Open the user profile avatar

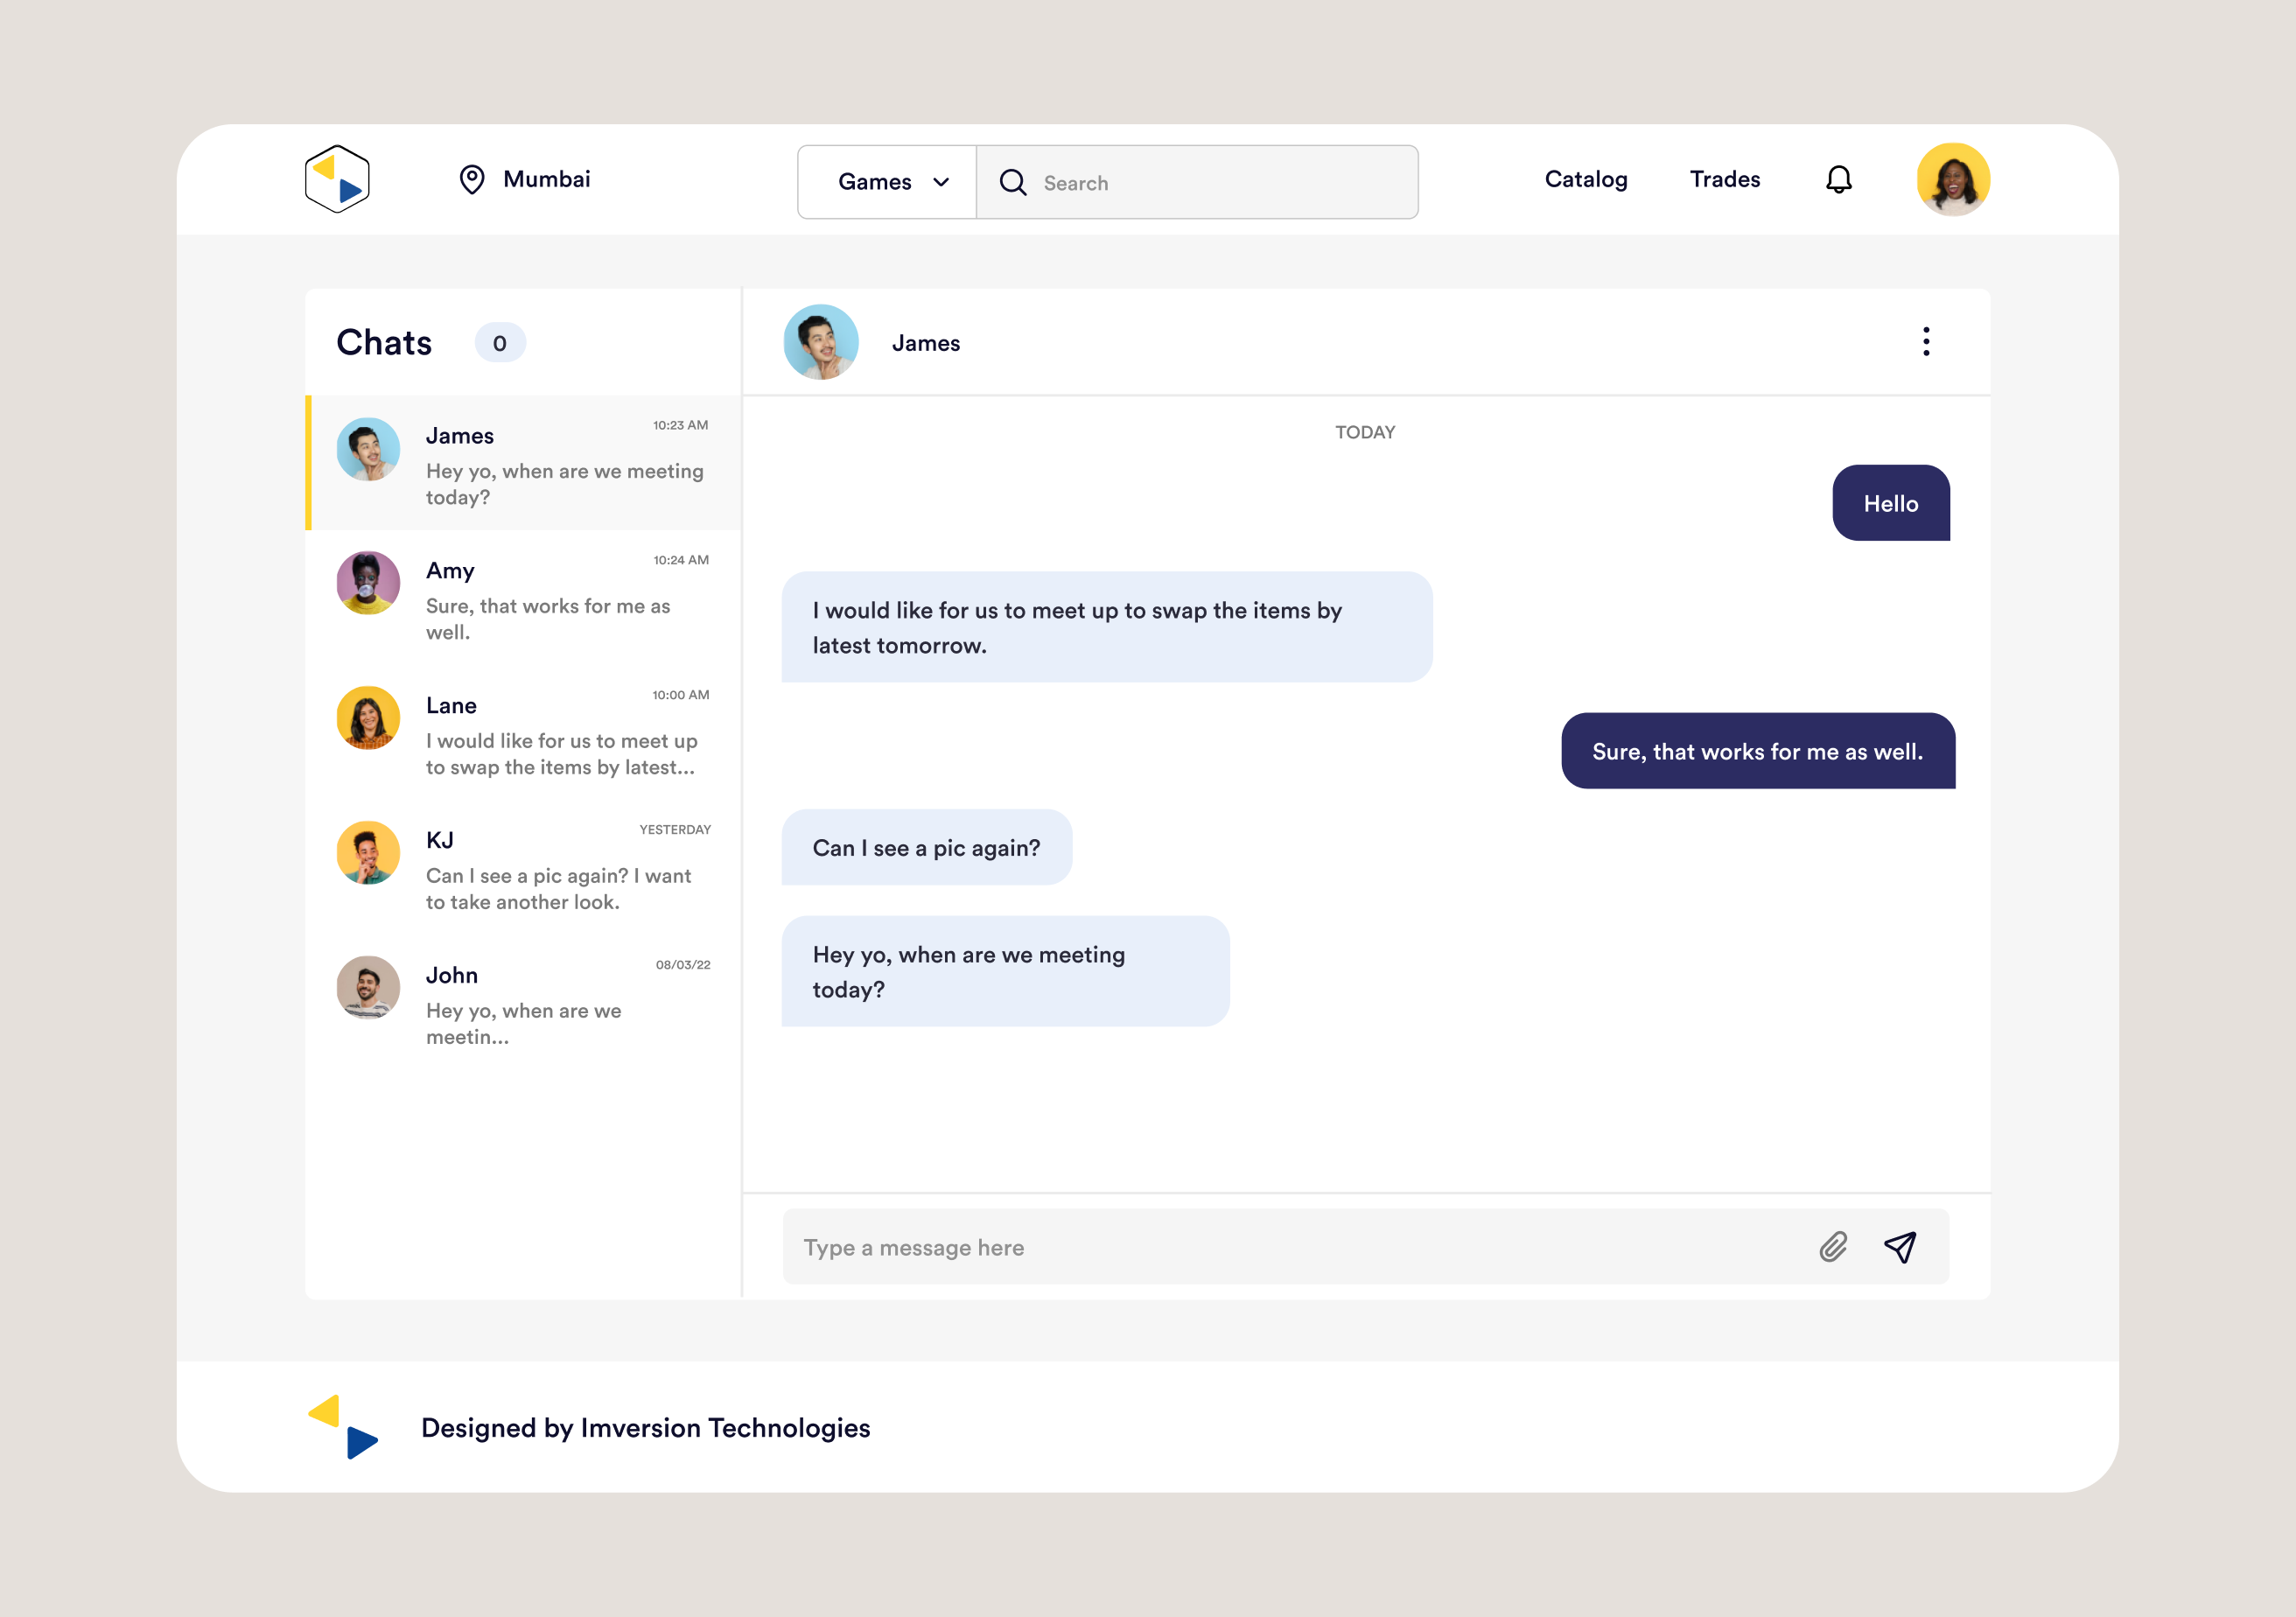coord(1952,179)
